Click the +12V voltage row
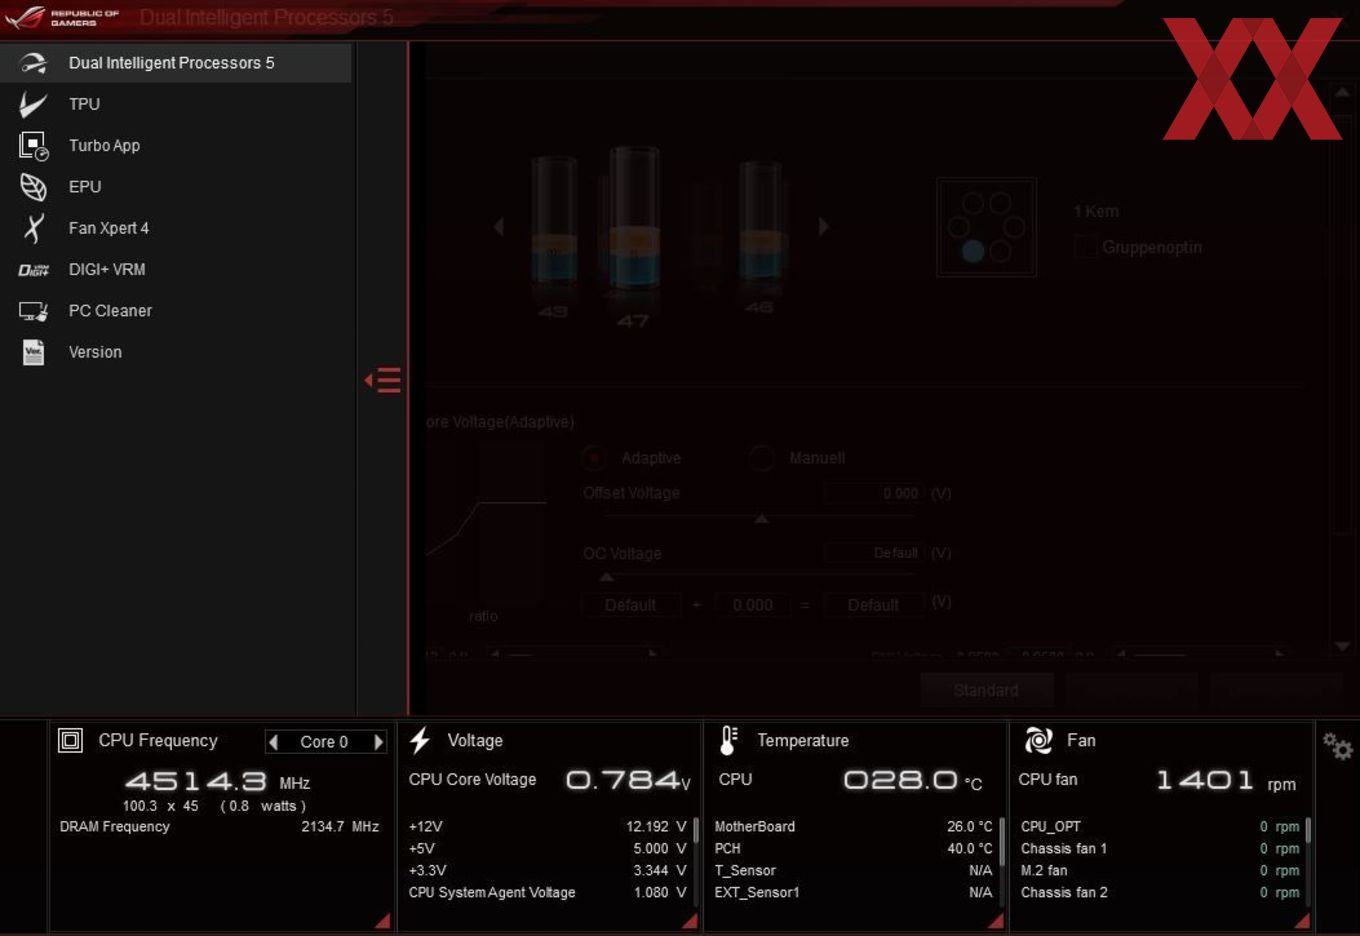This screenshot has height=936, width=1360. point(547,827)
